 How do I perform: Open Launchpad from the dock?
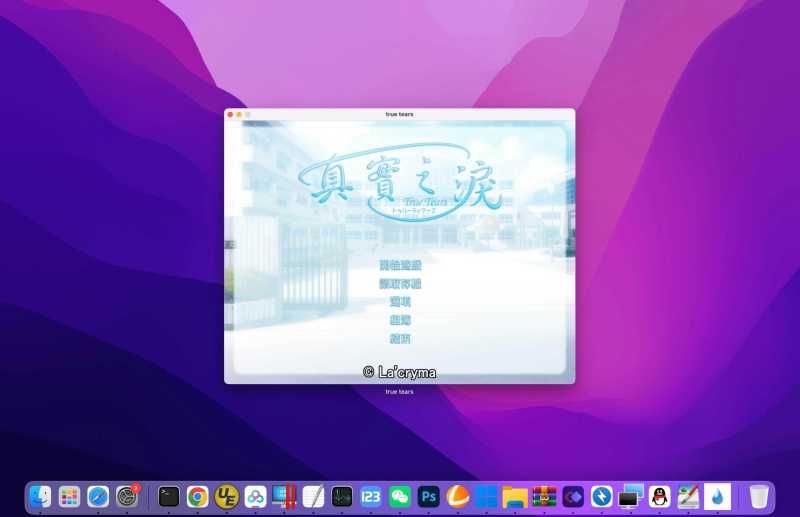pos(69,497)
